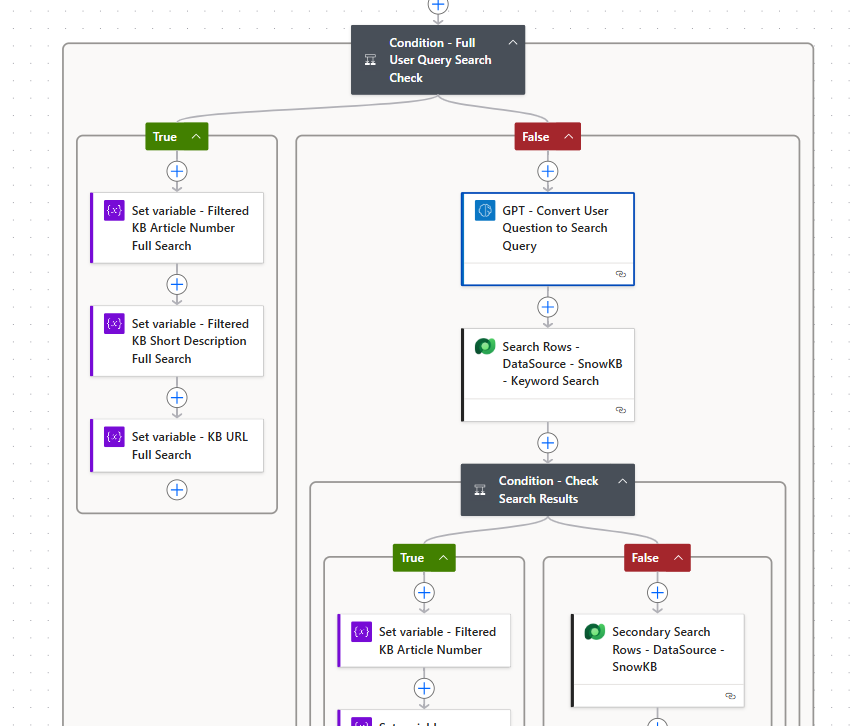
Task: Collapse the Condition - Full User Query Search Check
Action: [x=512, y=42]
